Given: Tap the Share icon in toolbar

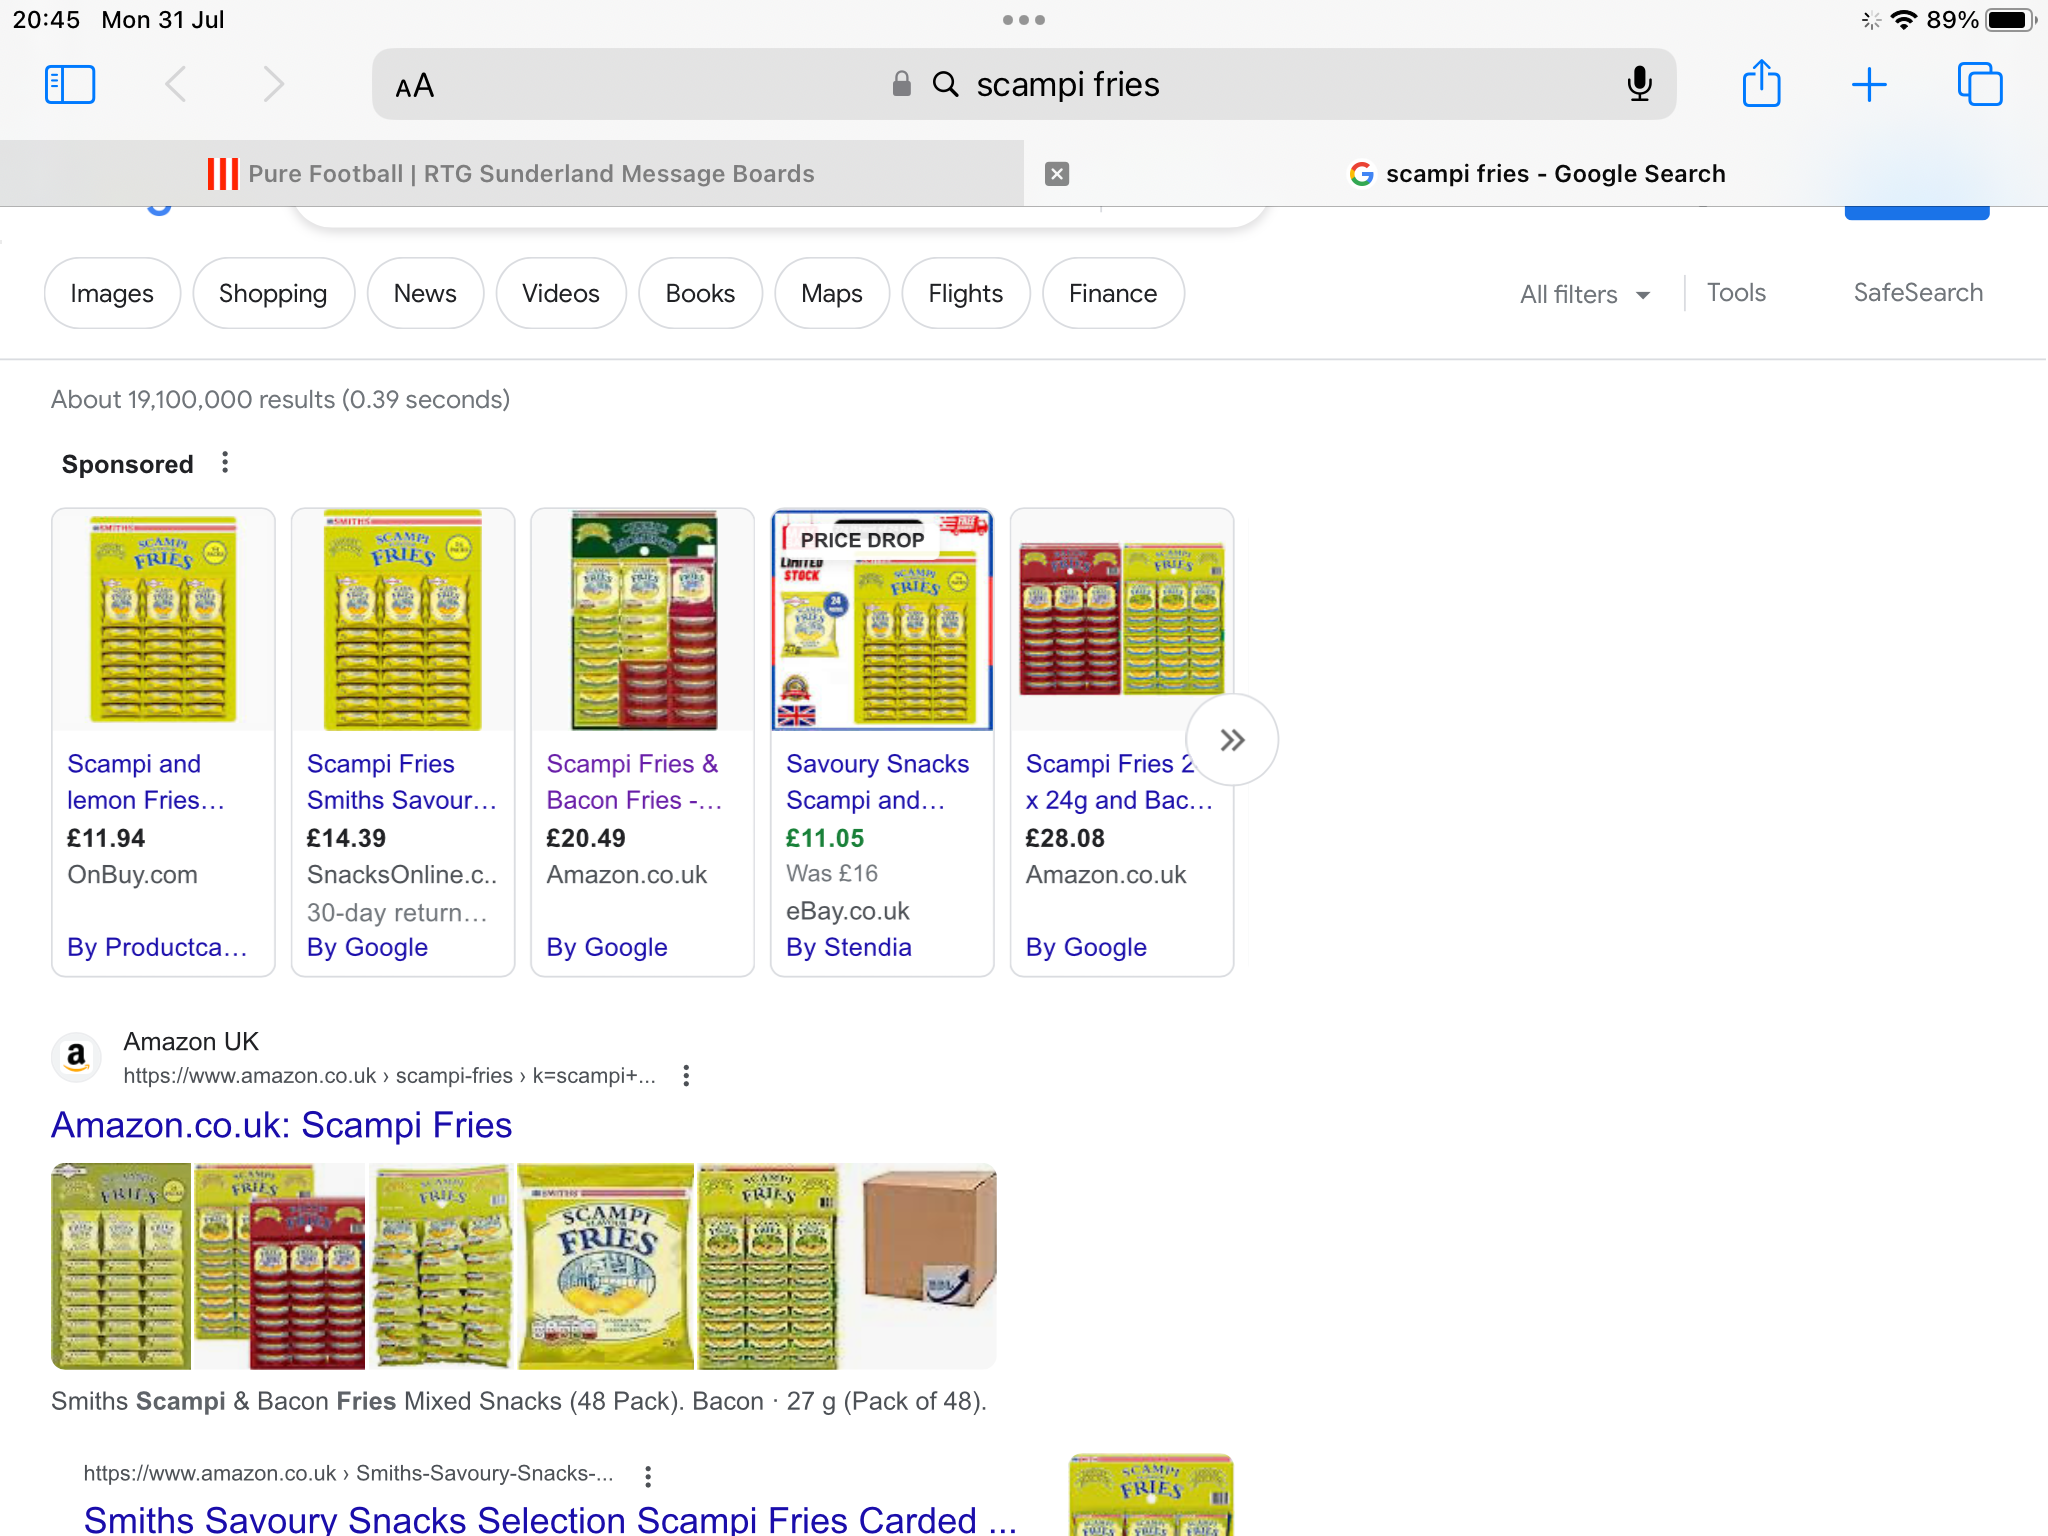Looking at the screenshot, I should click(x=1761, y=83).
